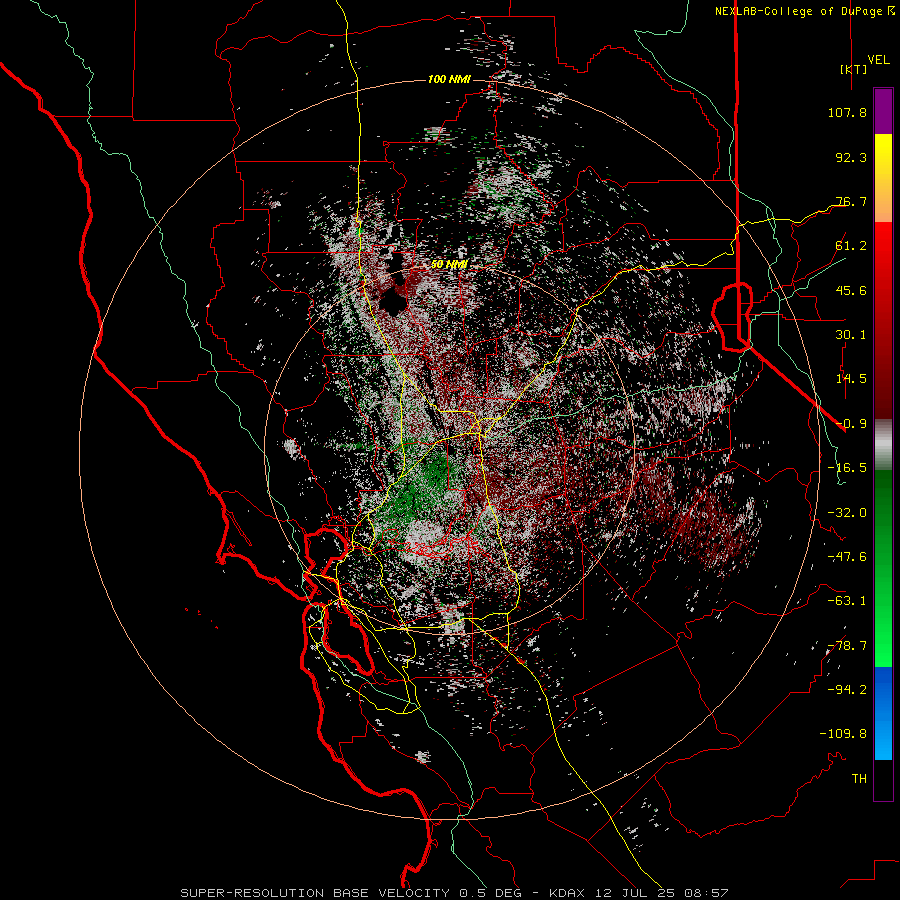Click the 92.3 velocity scale value
The image size is (900, 900).
pyautogui.click(x=851, y=157)
